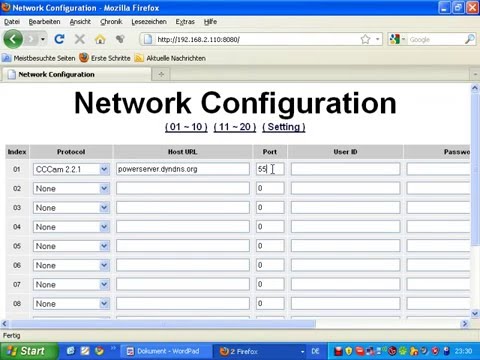Screen dimensions: 480x360
Task: Open the (Setting) link
Action: 283,127
